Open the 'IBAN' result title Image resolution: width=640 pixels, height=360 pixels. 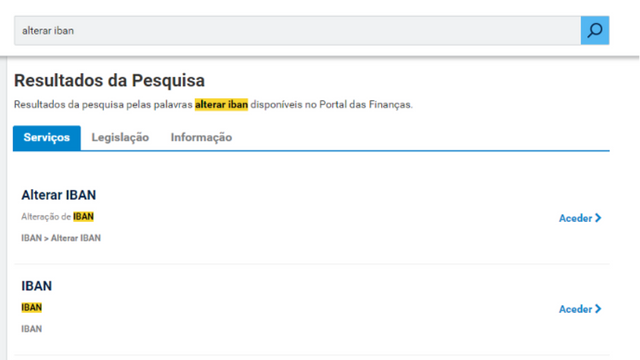tap(36, 286)
